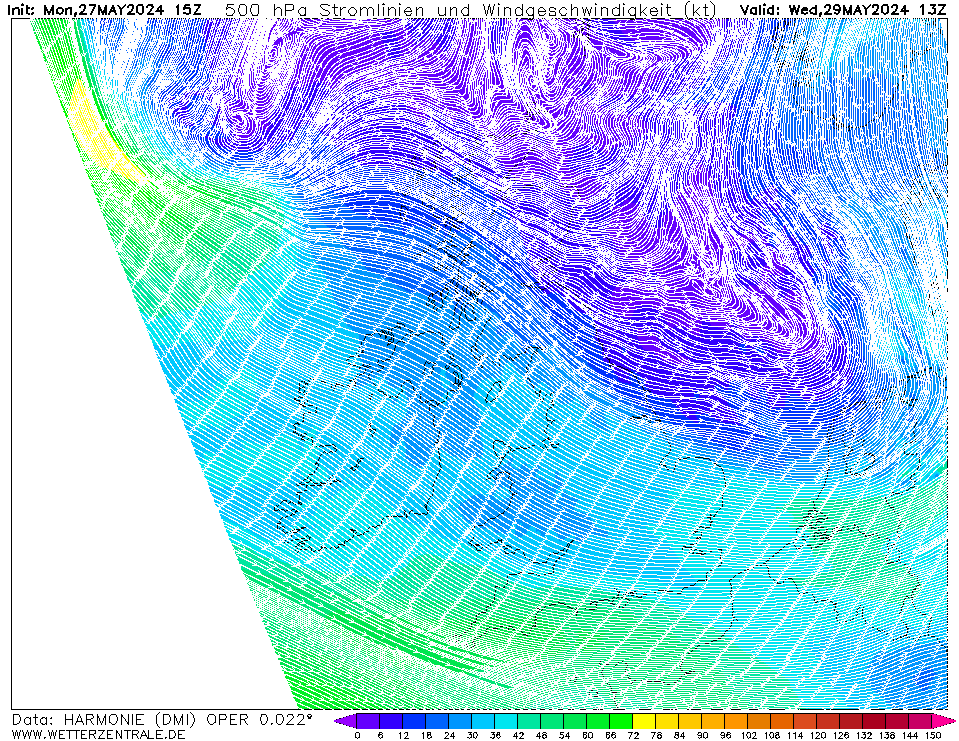Image resolution: width=959 pixels, height=741 pixels.
Task: Select the 126–132 kt red legend box
Action: (x=852, y=721)
